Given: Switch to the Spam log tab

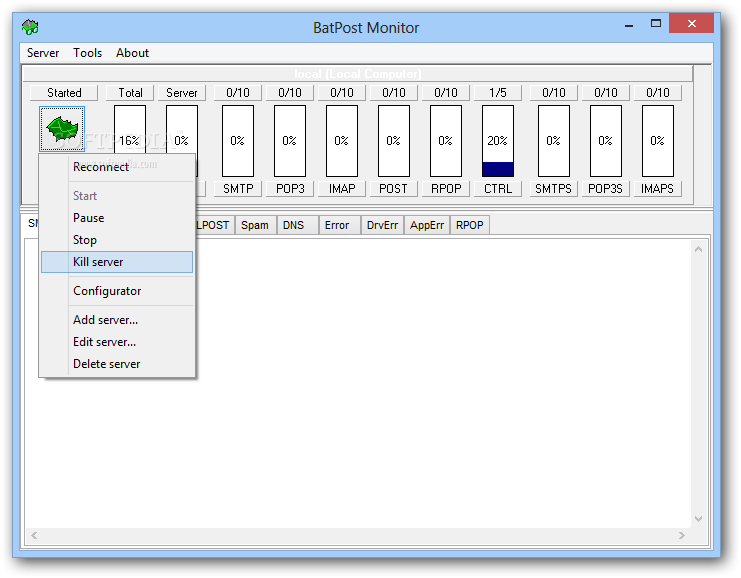Looking at the screenshot, I should click(255, 225).
